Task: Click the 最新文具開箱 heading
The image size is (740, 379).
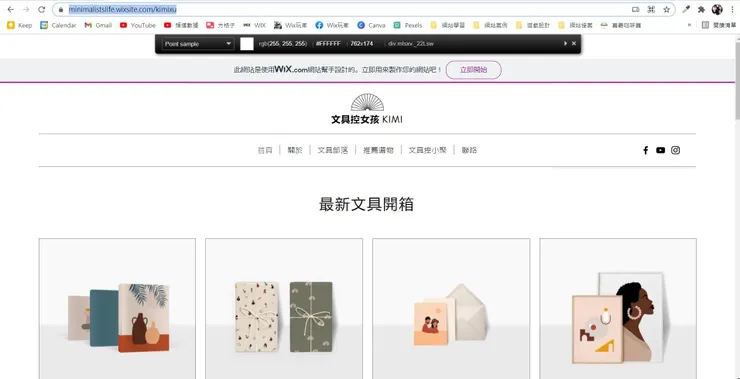Action: (366, 204)
